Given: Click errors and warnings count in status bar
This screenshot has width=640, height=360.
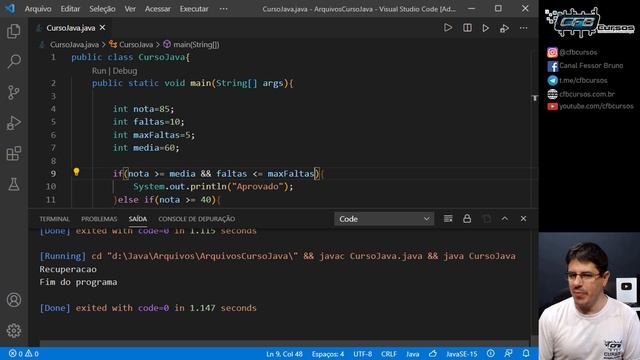Looking at the screenshot, I should (24, 354).
